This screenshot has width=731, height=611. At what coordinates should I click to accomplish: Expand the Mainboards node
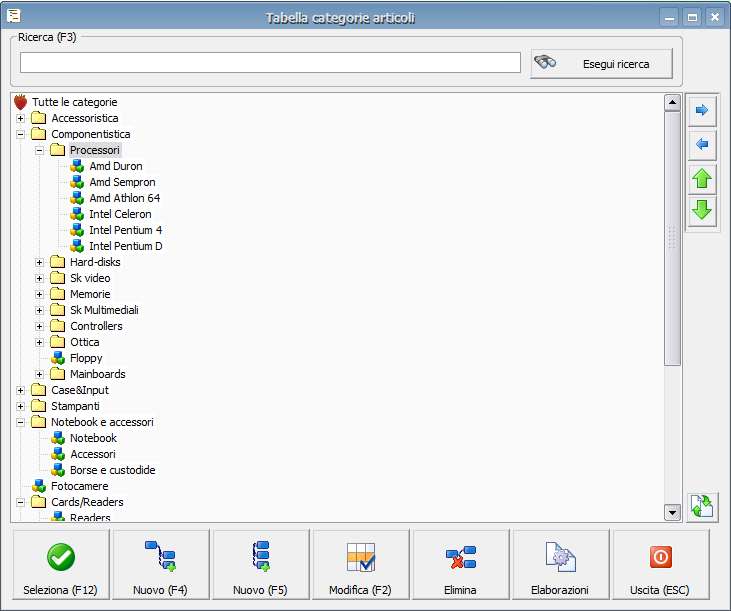tap(40, 374)
